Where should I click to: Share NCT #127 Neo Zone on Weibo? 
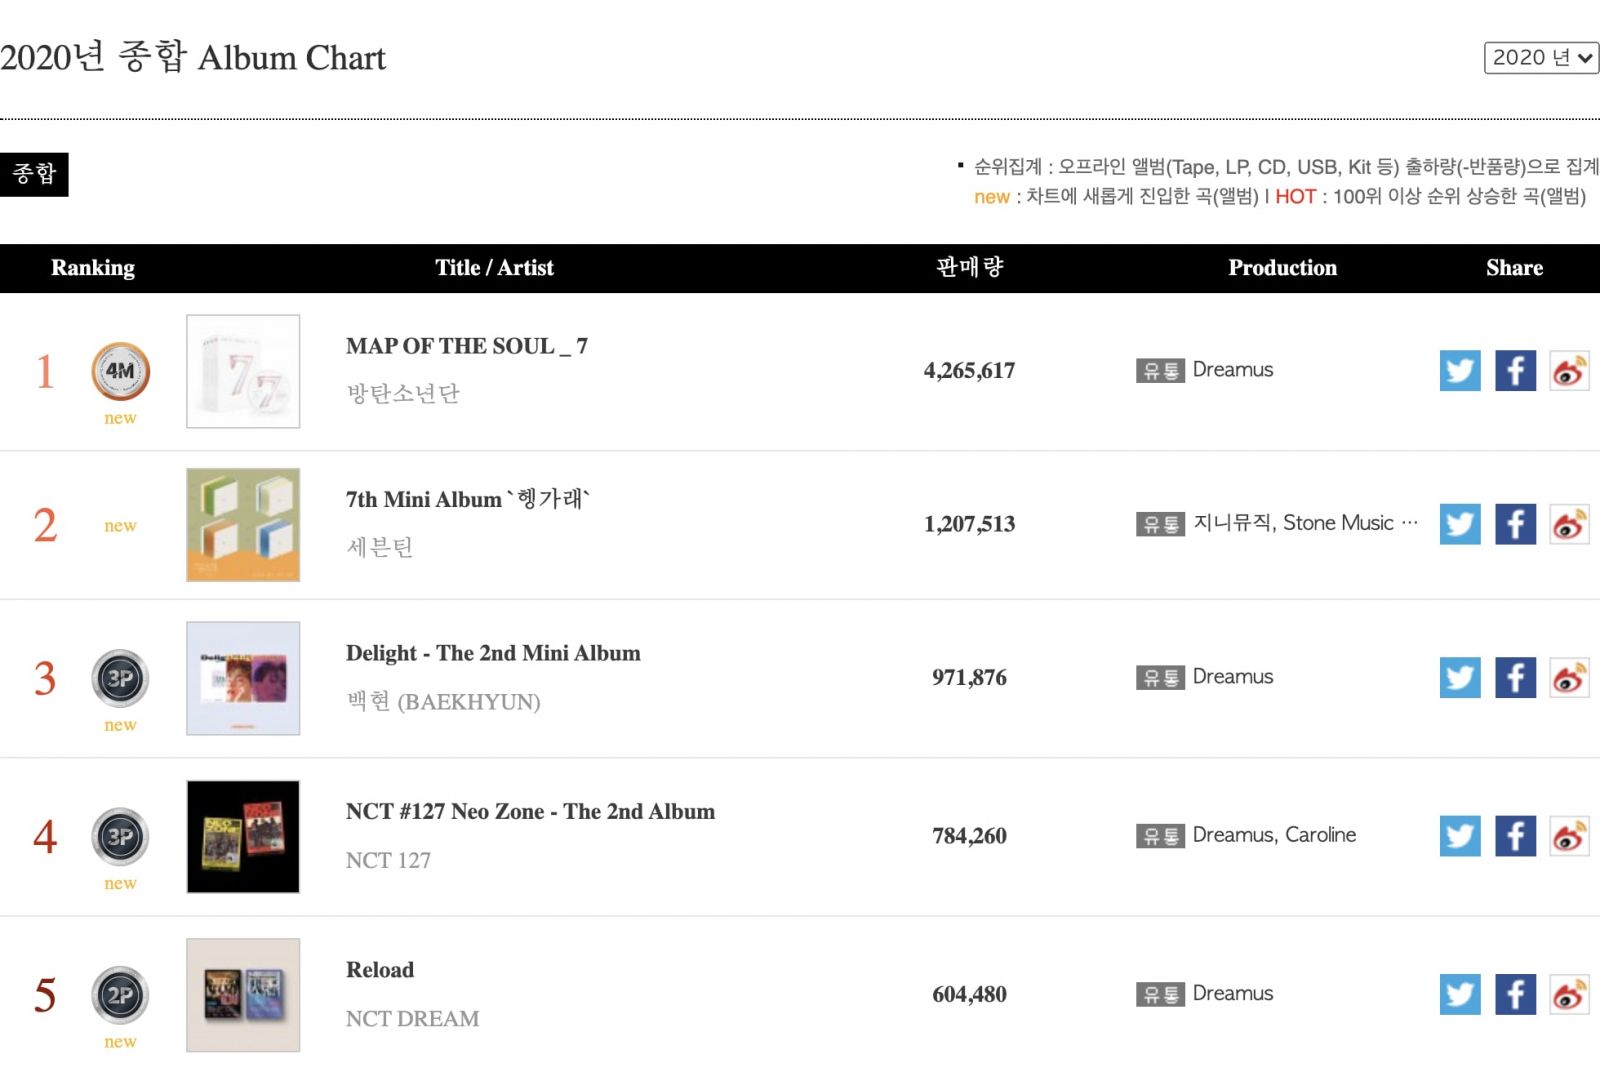tap(1569, 836)
